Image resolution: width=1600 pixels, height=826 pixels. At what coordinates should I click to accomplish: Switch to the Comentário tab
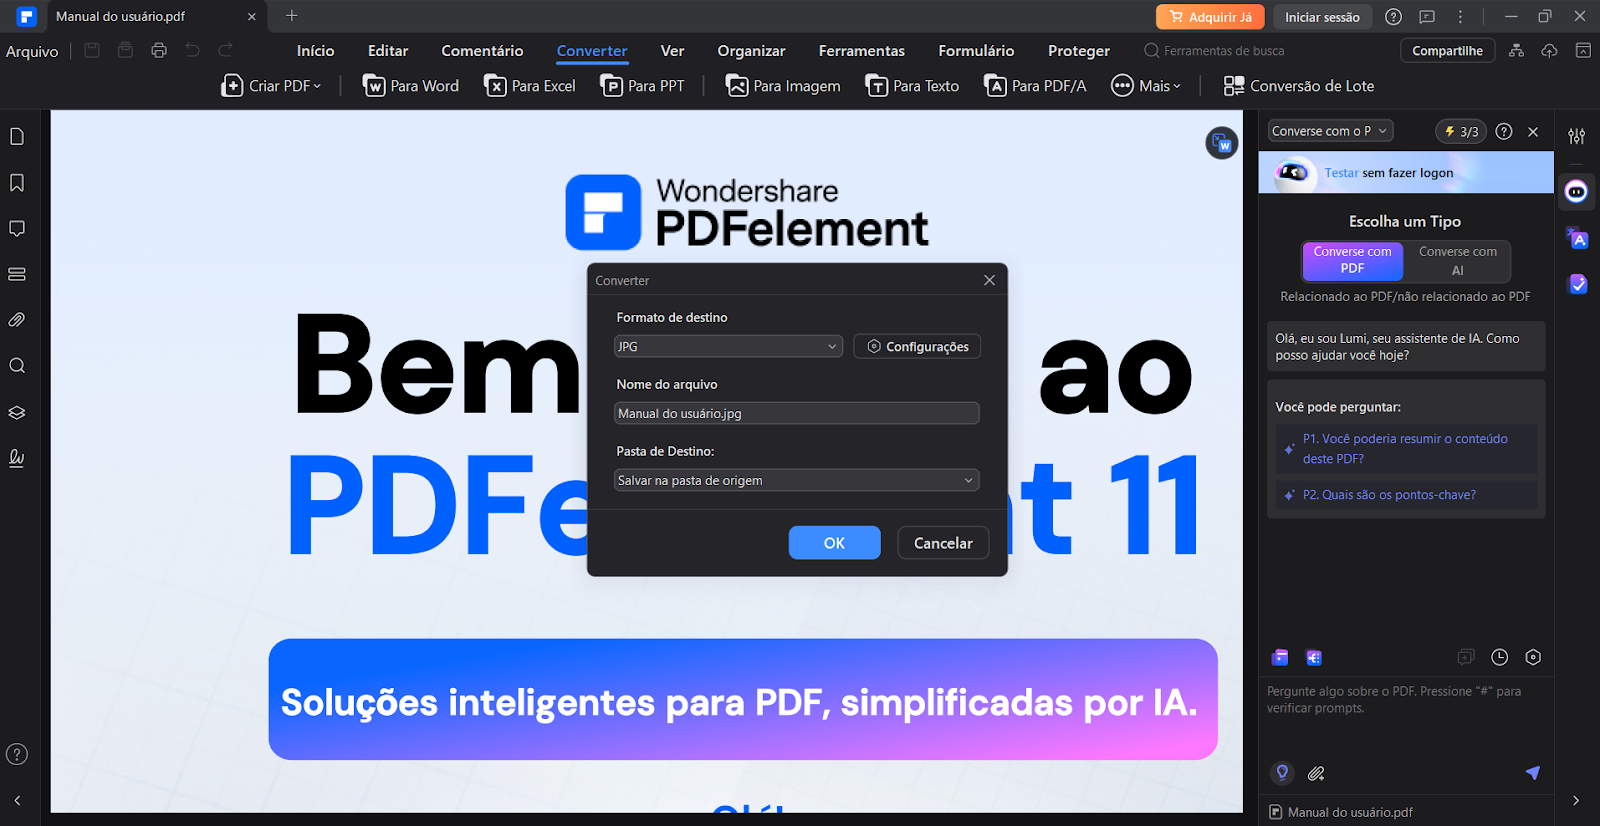tap(482, 50)
